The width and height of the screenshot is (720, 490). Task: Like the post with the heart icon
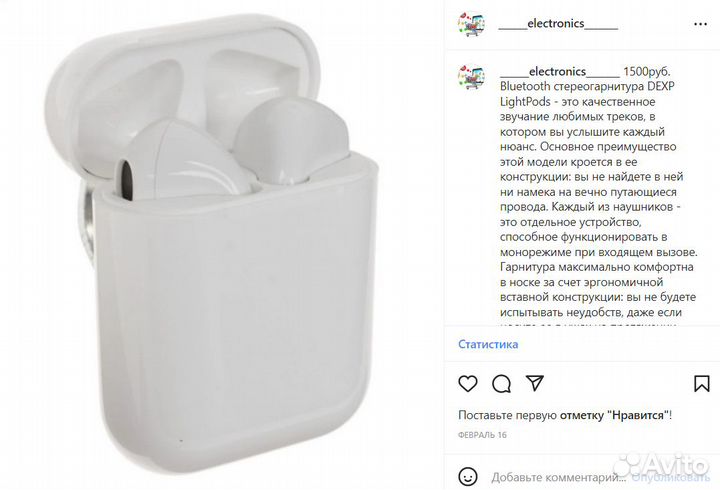pos(468,383)
